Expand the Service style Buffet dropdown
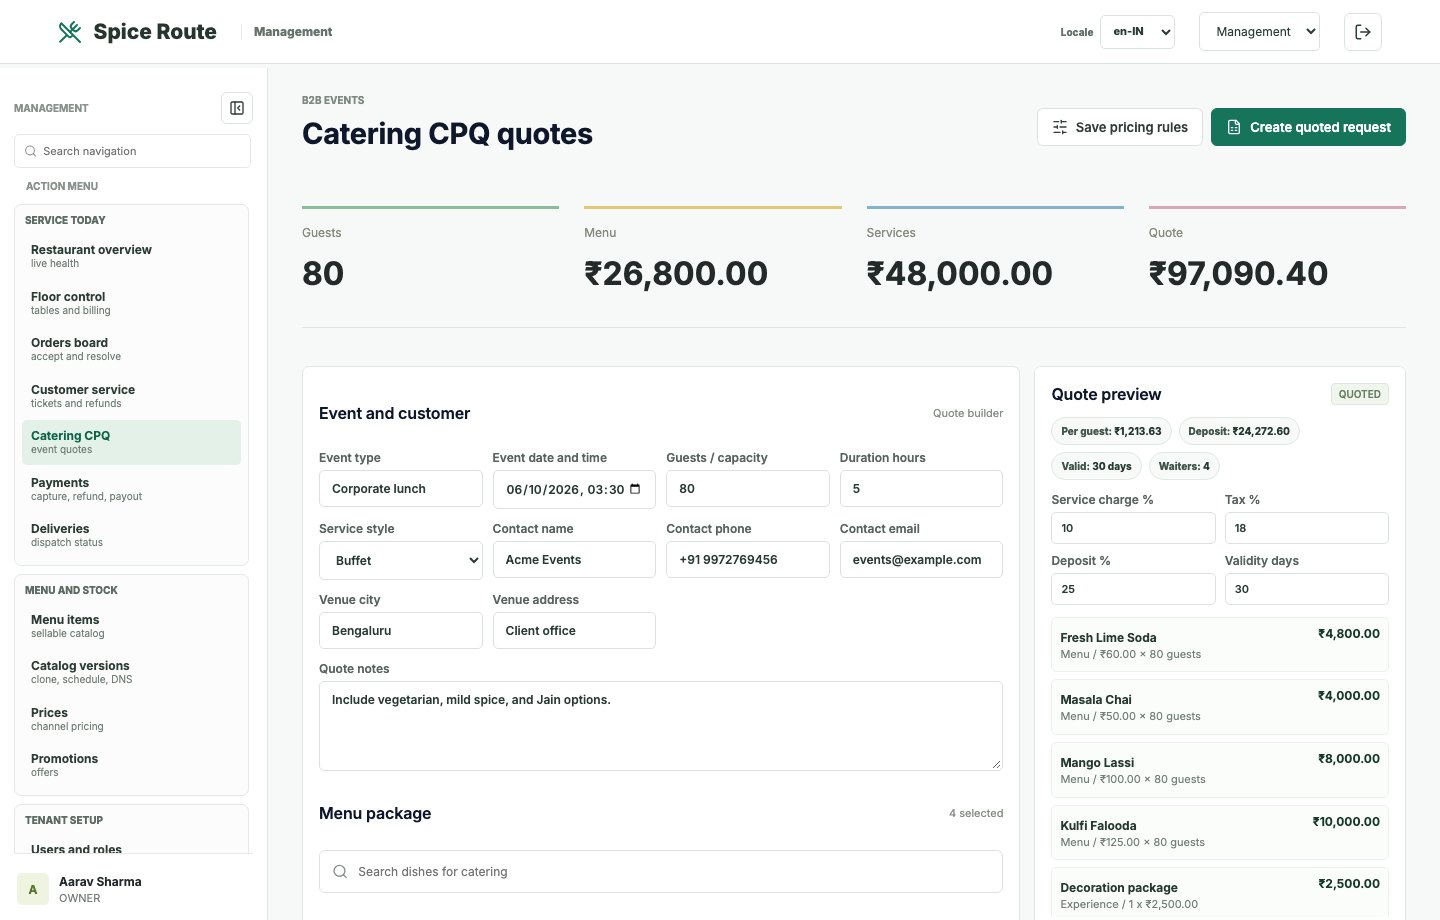 [x=401, y=560]
